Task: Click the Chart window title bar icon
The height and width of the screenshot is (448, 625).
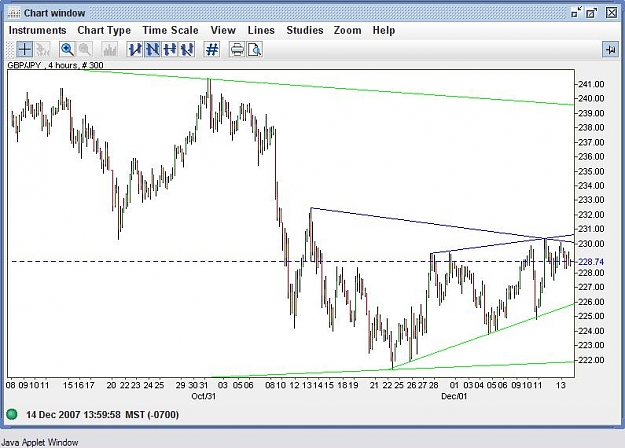Action: click(x=14, y=13)
